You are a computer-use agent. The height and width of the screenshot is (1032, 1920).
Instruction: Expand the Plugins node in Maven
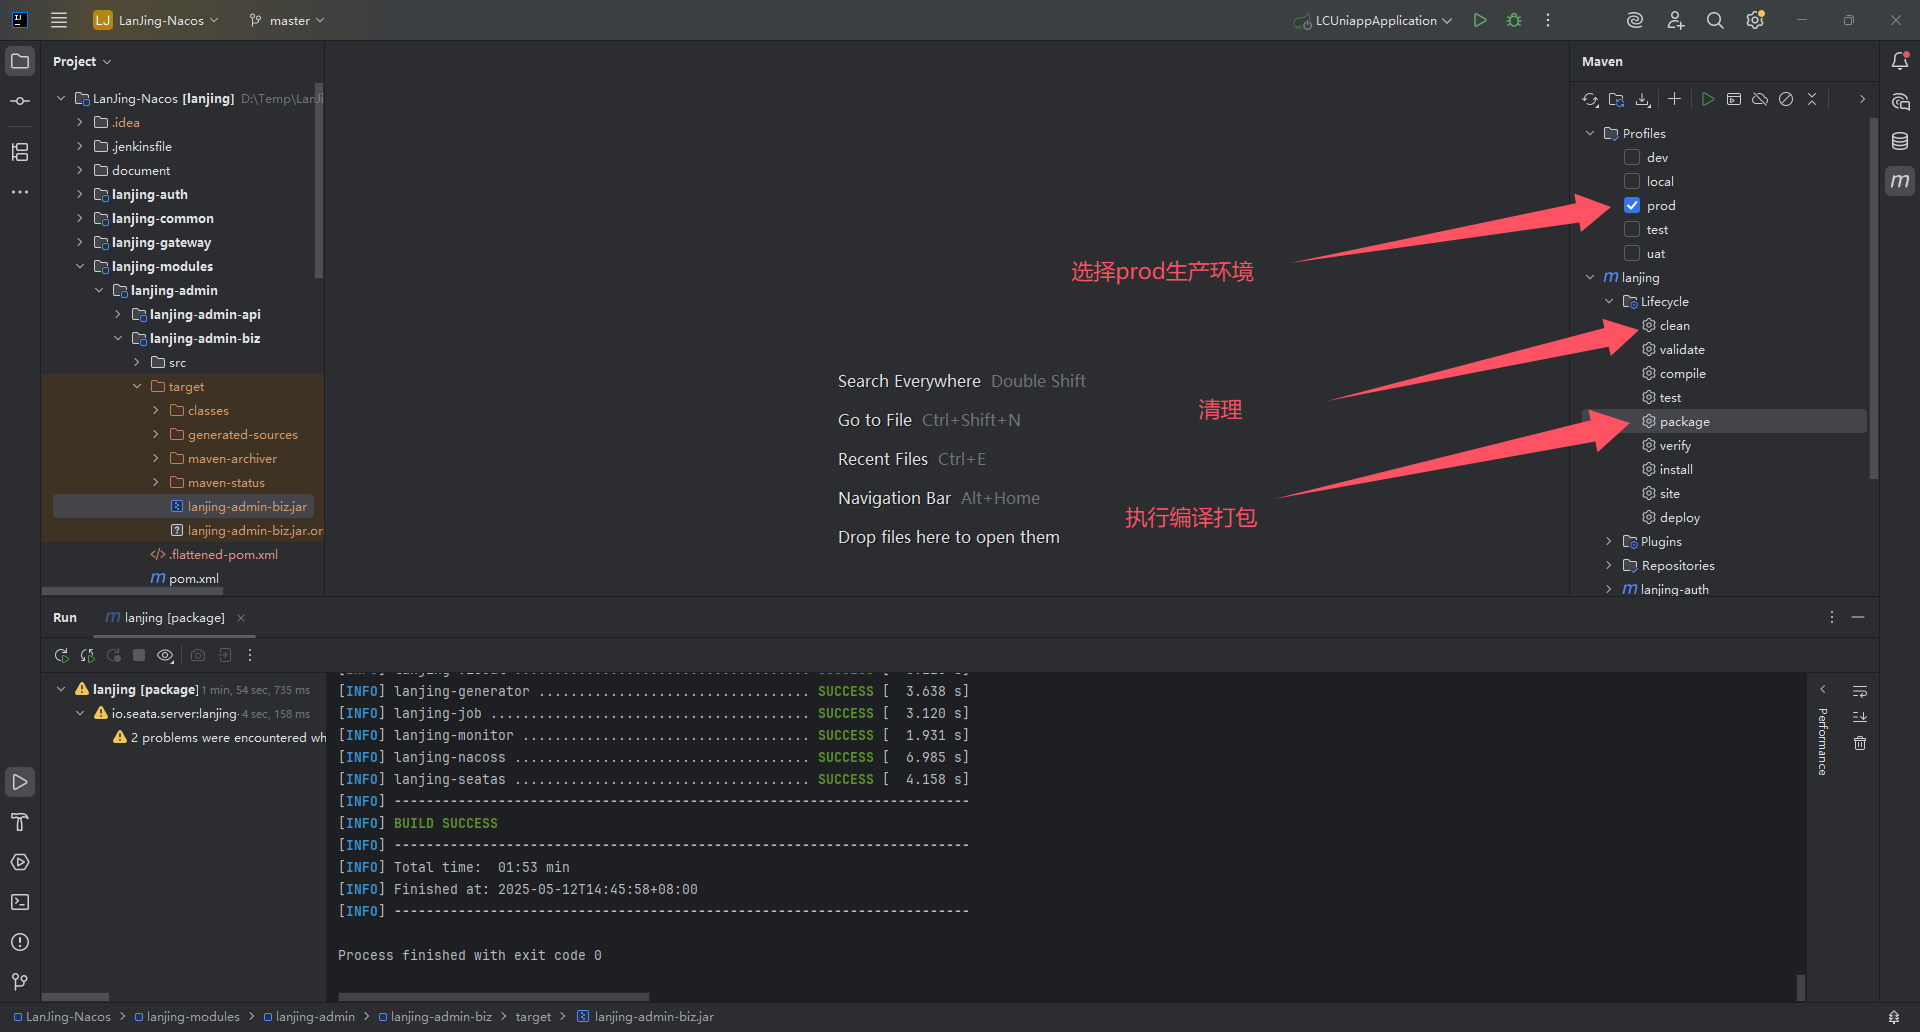[1609, 541]
